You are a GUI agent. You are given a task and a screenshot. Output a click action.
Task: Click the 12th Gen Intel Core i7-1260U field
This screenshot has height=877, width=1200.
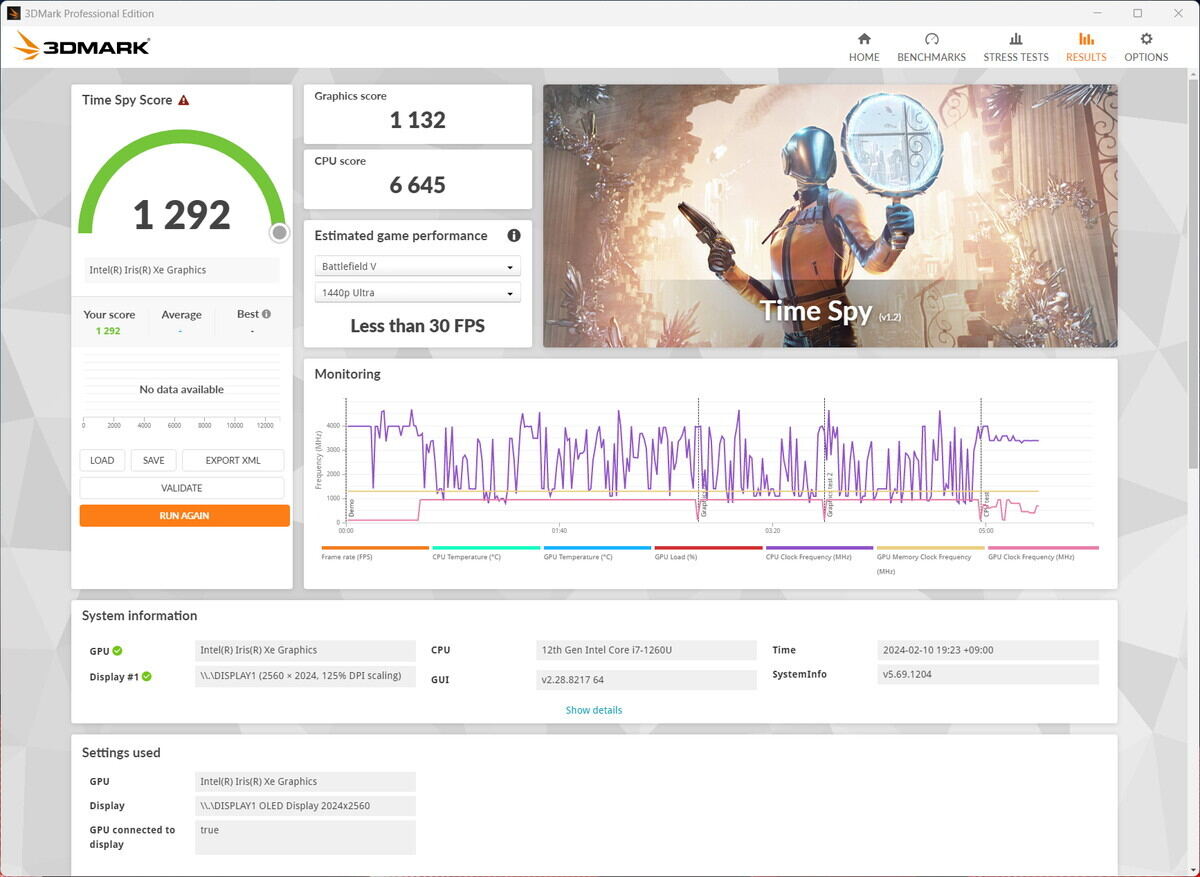646,650
